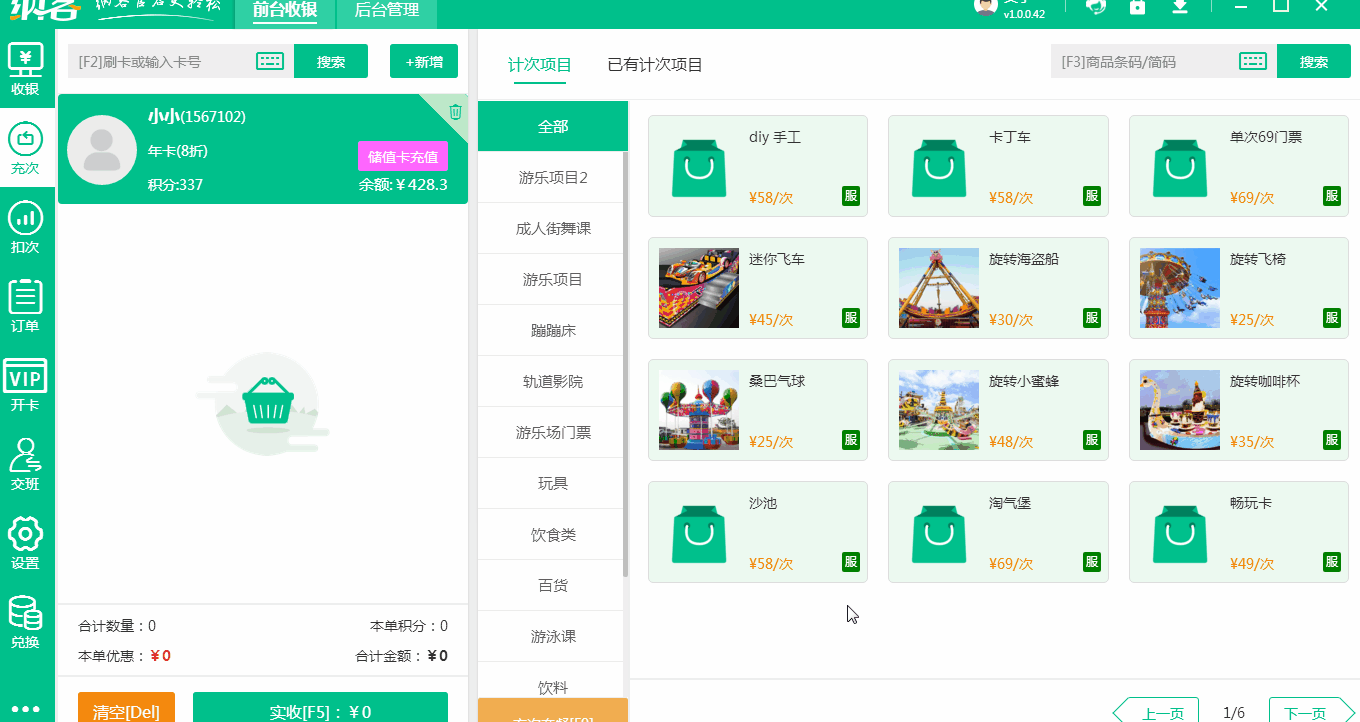Open the 设置 settings gear in the sidebar
The image size is (1360, 722).
point(27,537)
